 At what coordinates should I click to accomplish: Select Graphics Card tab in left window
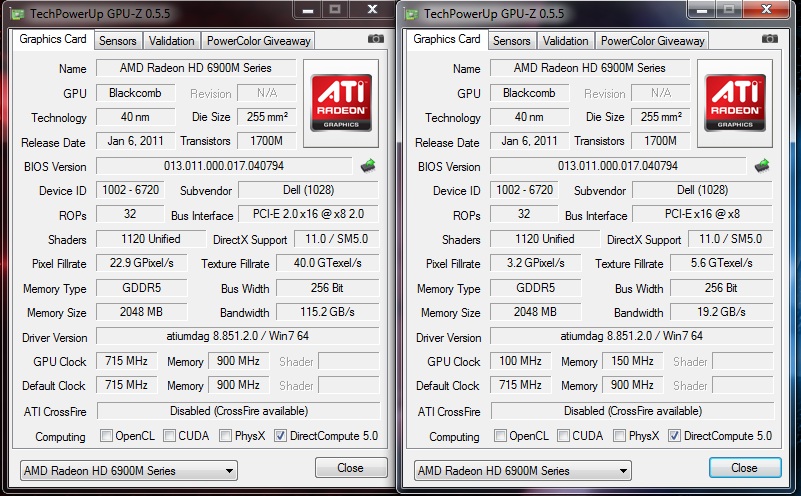click(53, 39)
